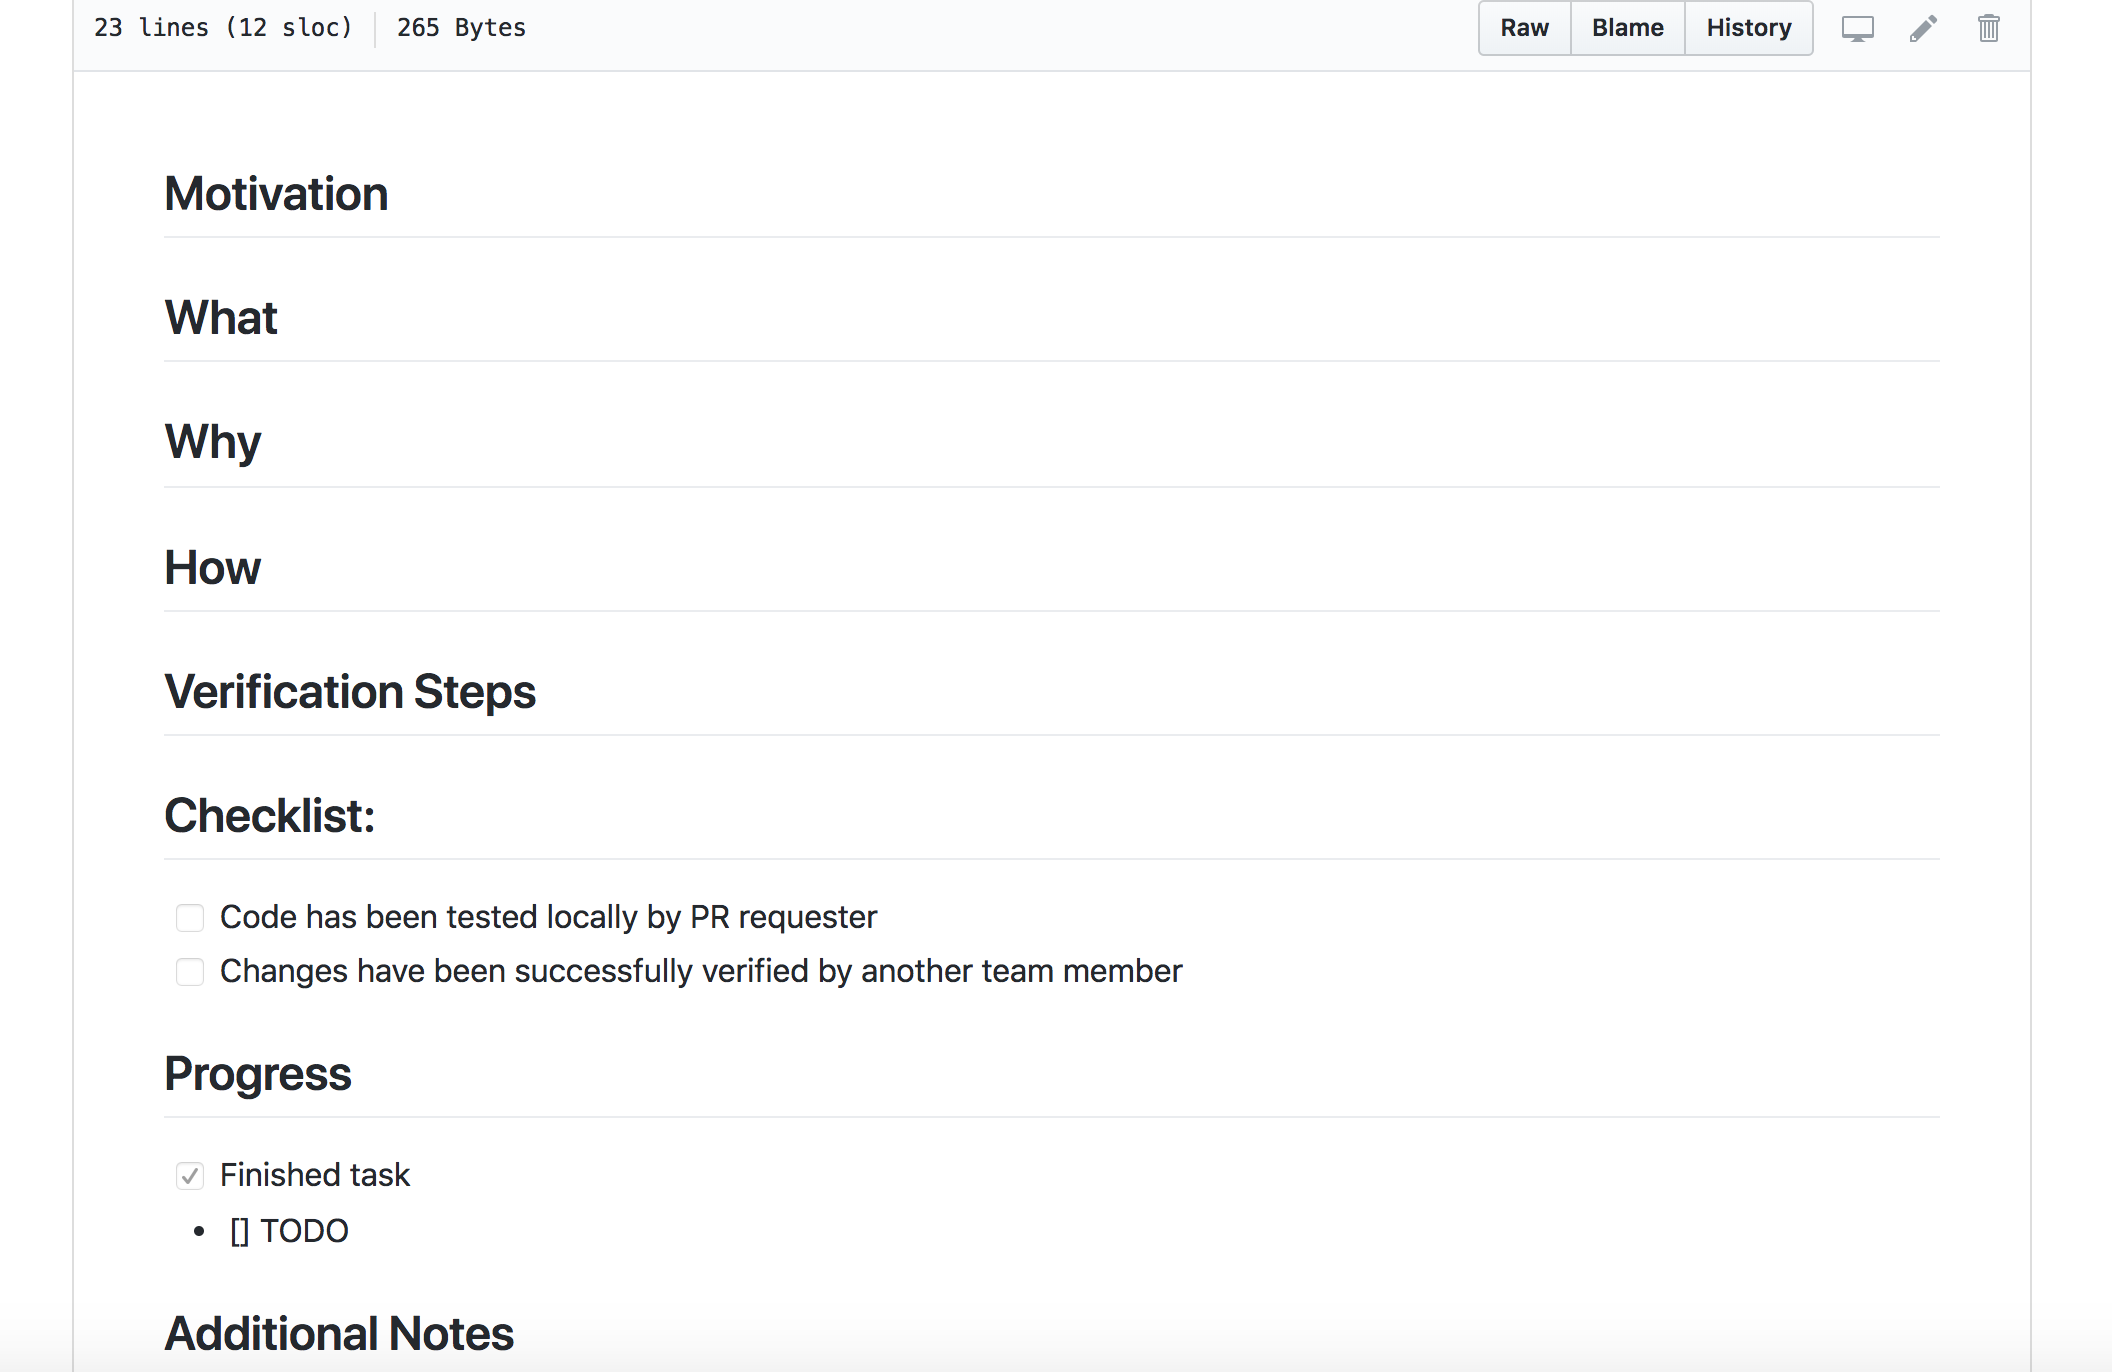The width and height of the screenshot is (2112, 1372).
Task: Select the '[] TODO' list item
Action: coord(289,1231)
